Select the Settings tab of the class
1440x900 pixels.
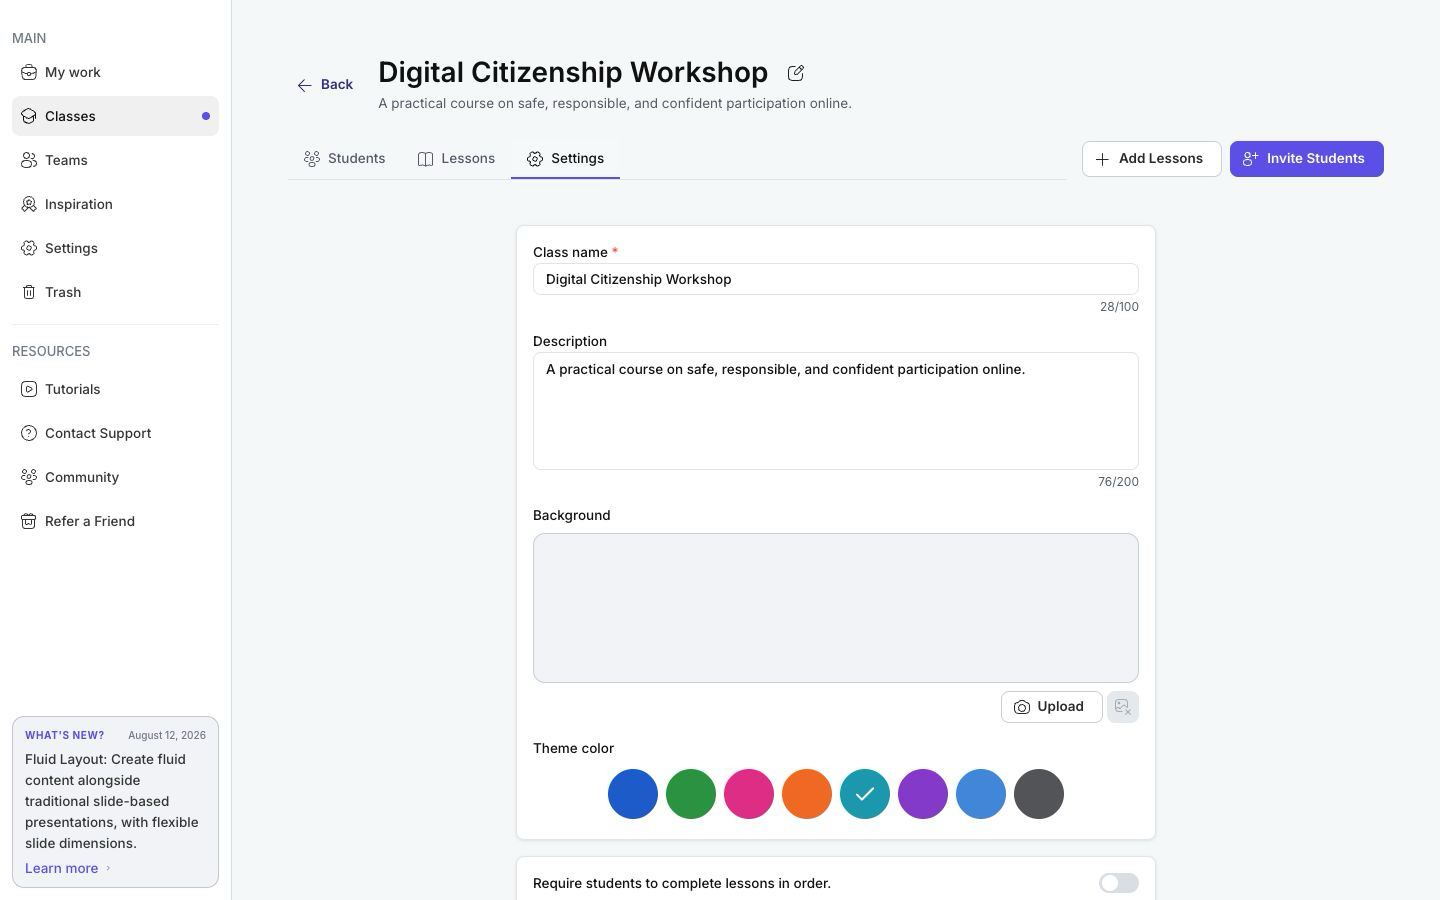click(x=566, y=159)
